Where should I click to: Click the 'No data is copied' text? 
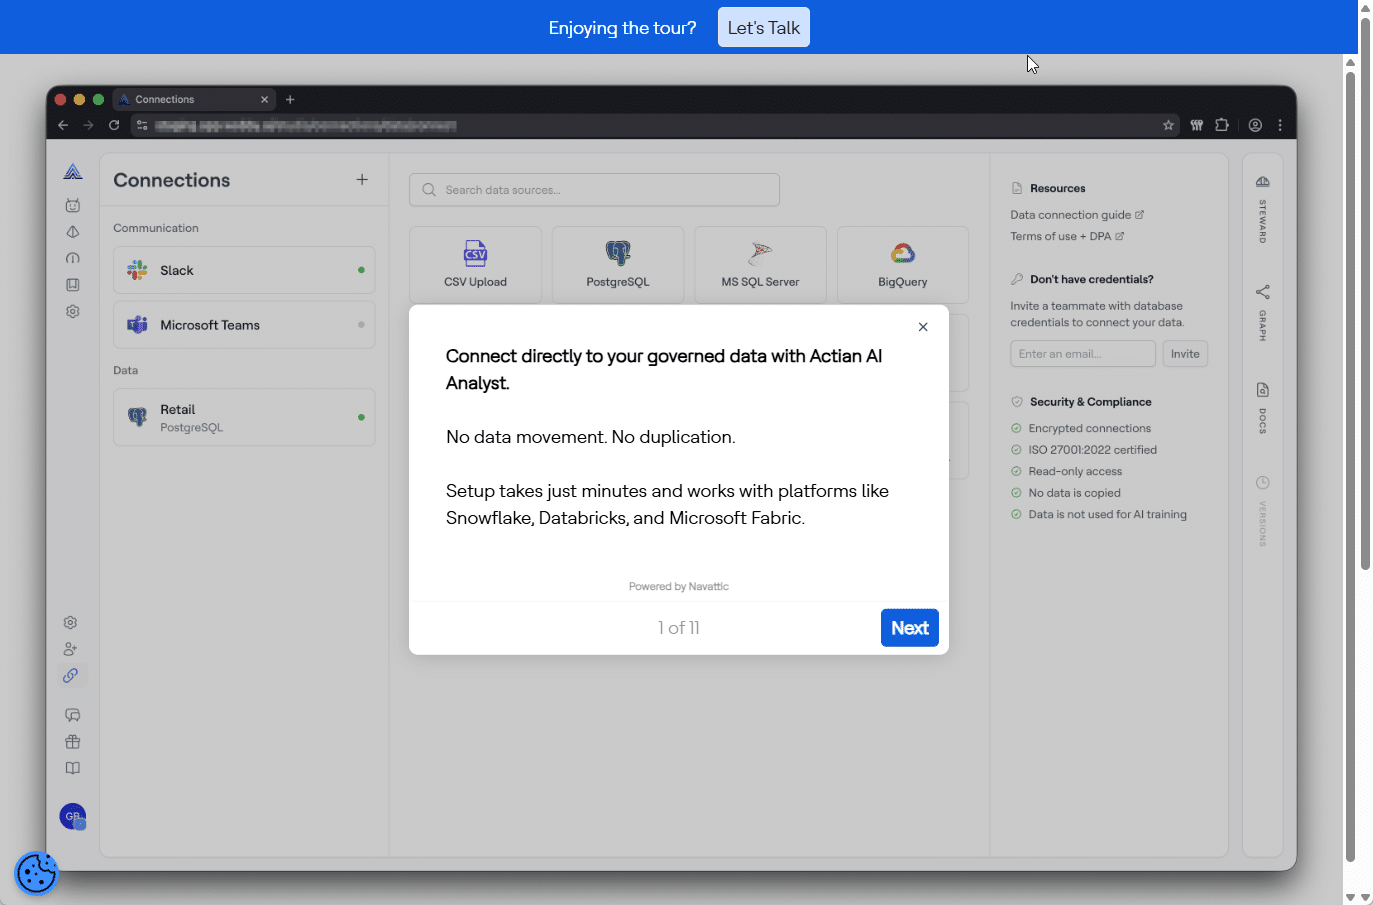tap(1074, 493)
